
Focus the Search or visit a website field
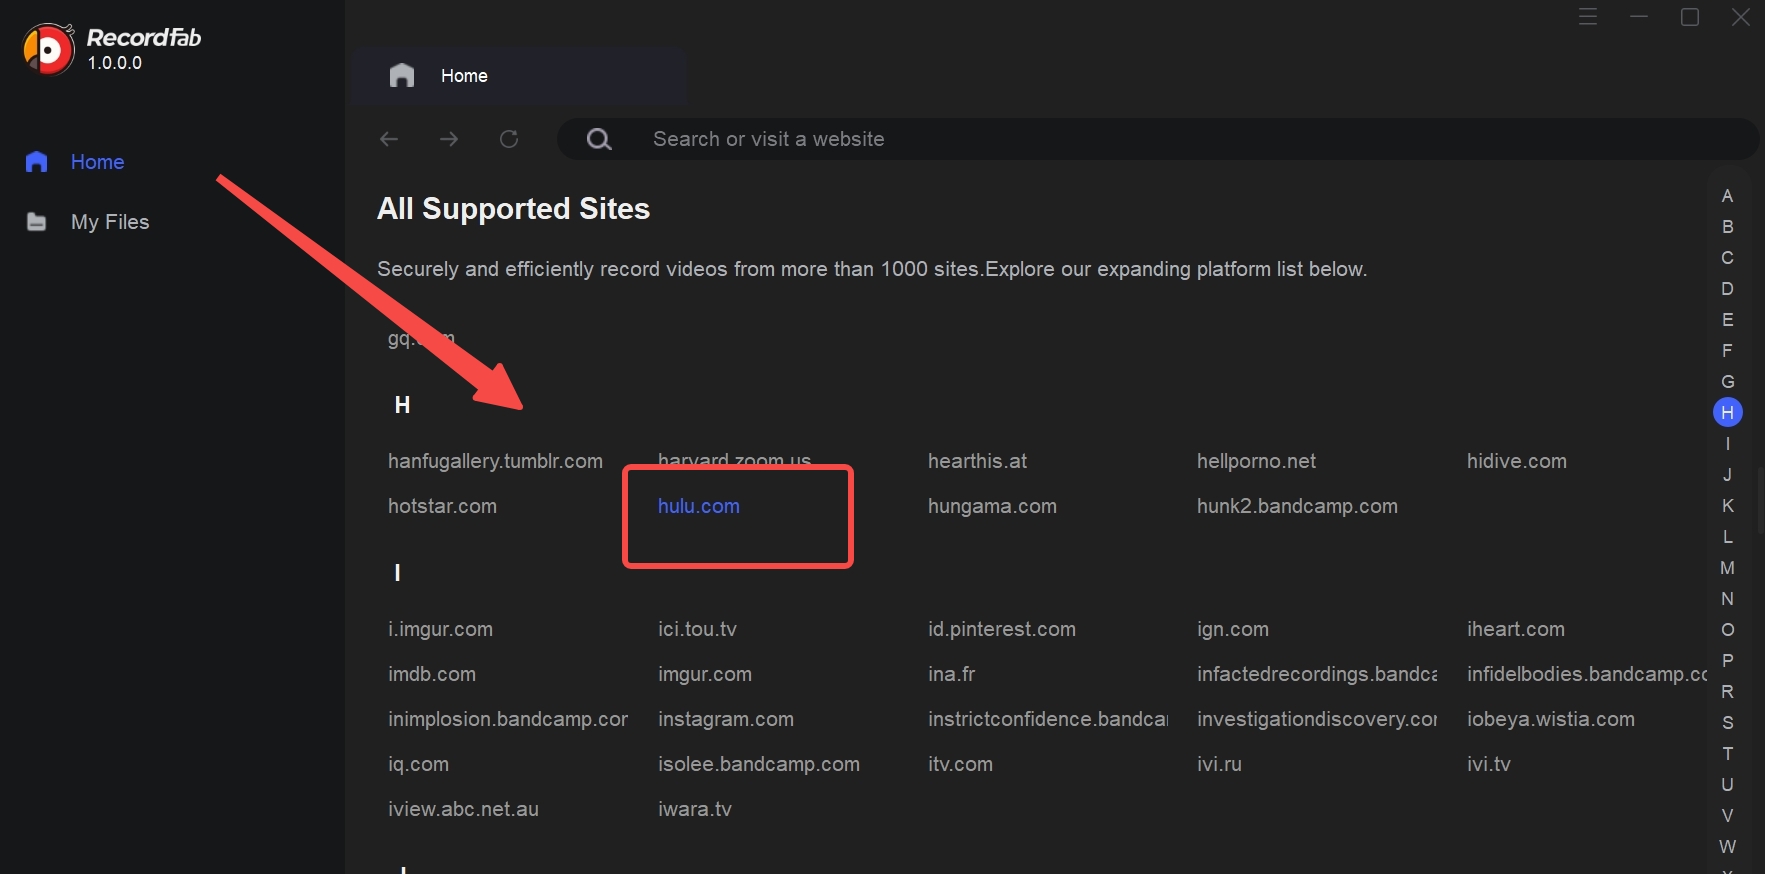(1158, 139)
